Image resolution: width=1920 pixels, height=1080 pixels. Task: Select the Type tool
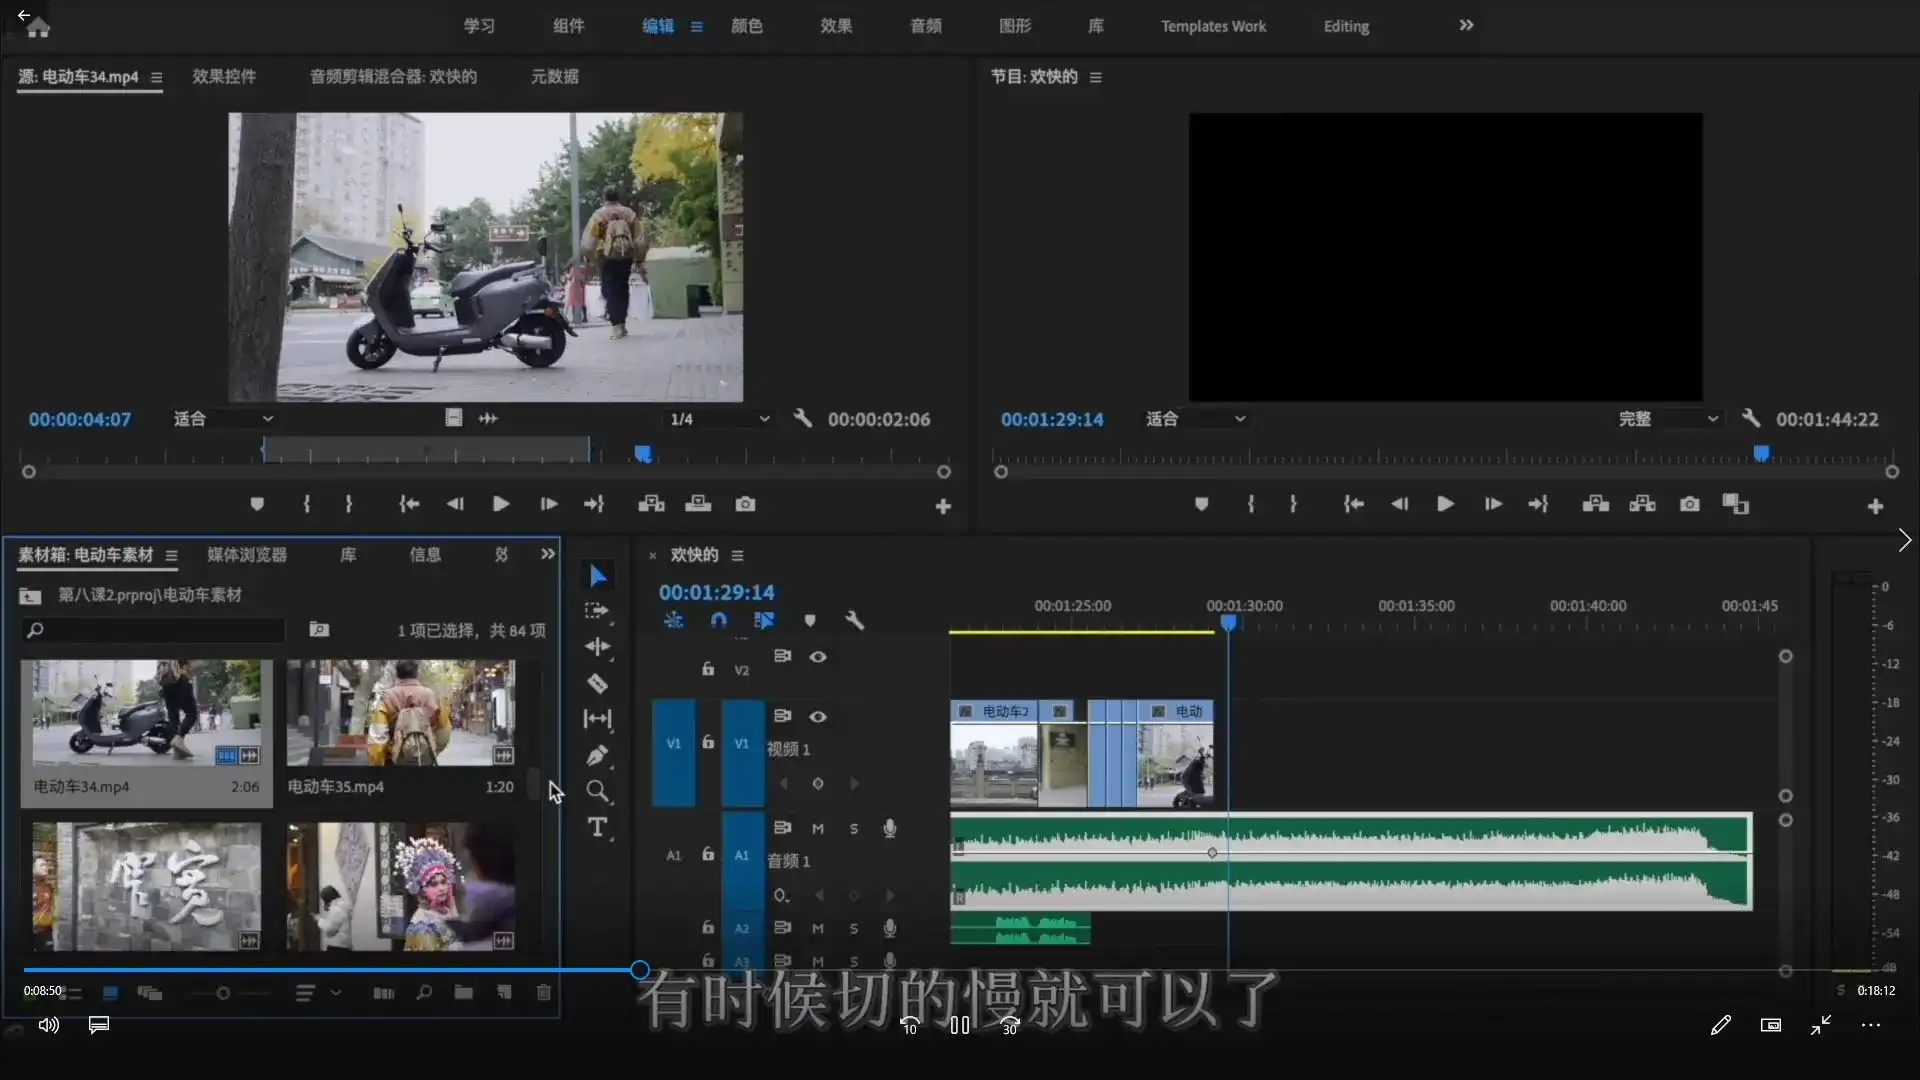598,827
